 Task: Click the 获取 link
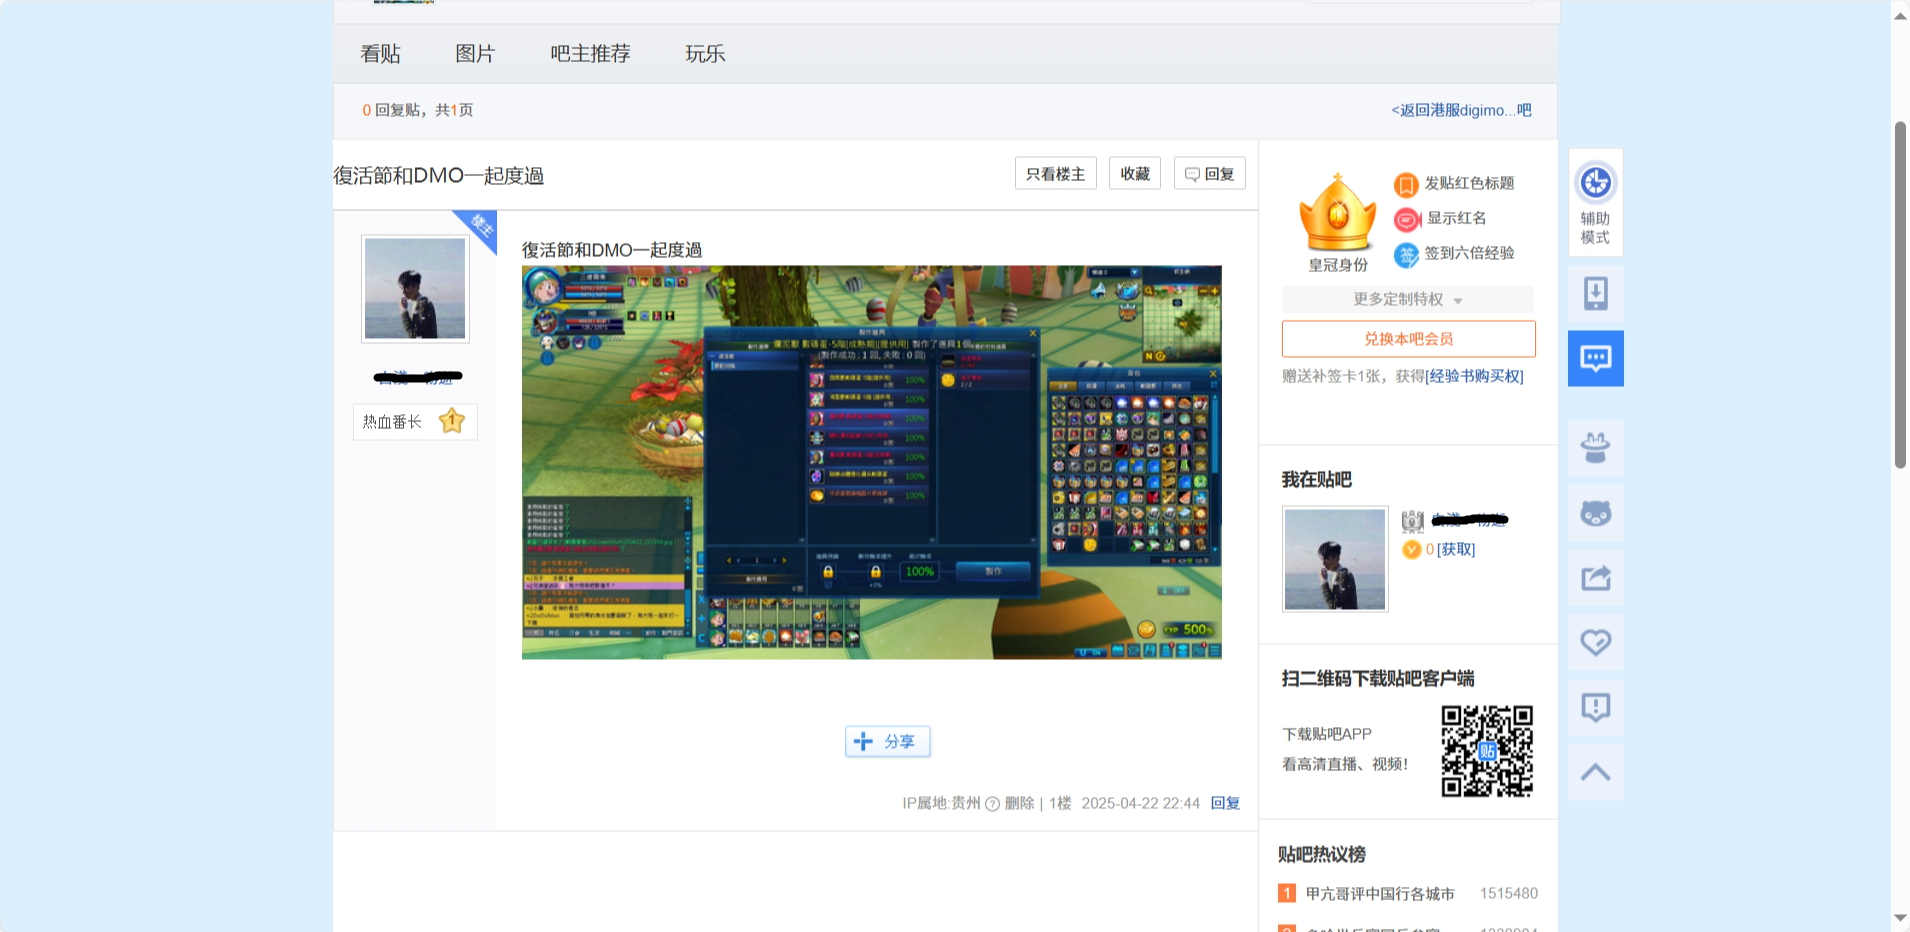(x=1456, y=549)
